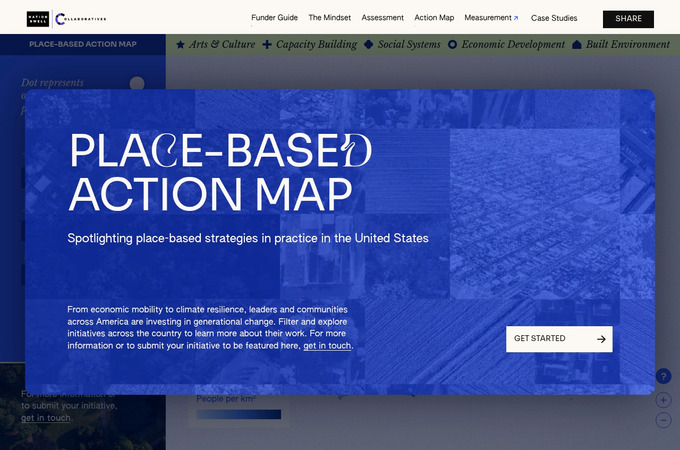This screenshot has width=680, height=450.
Task: Filter by Arts & Culture label
Action: pos(222,44)
